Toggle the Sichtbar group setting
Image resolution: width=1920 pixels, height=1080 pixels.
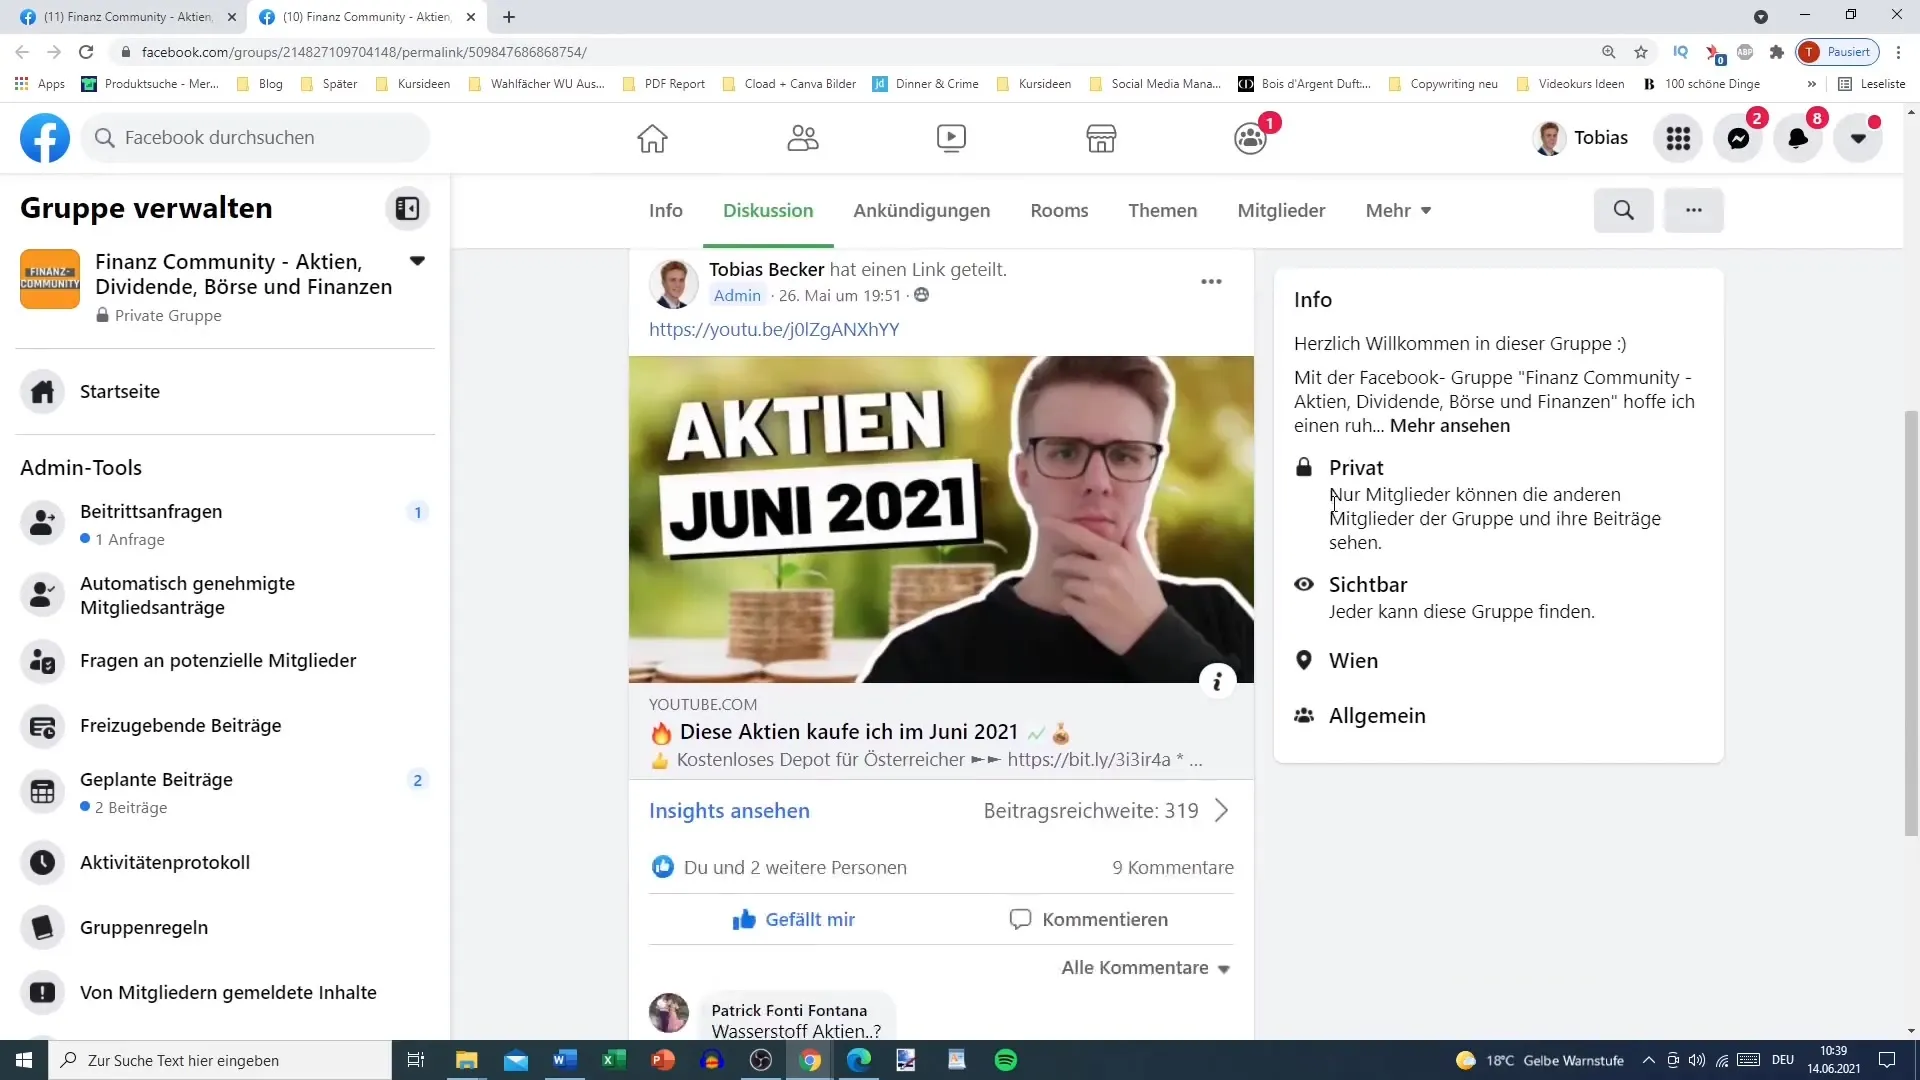(1367, 583)
